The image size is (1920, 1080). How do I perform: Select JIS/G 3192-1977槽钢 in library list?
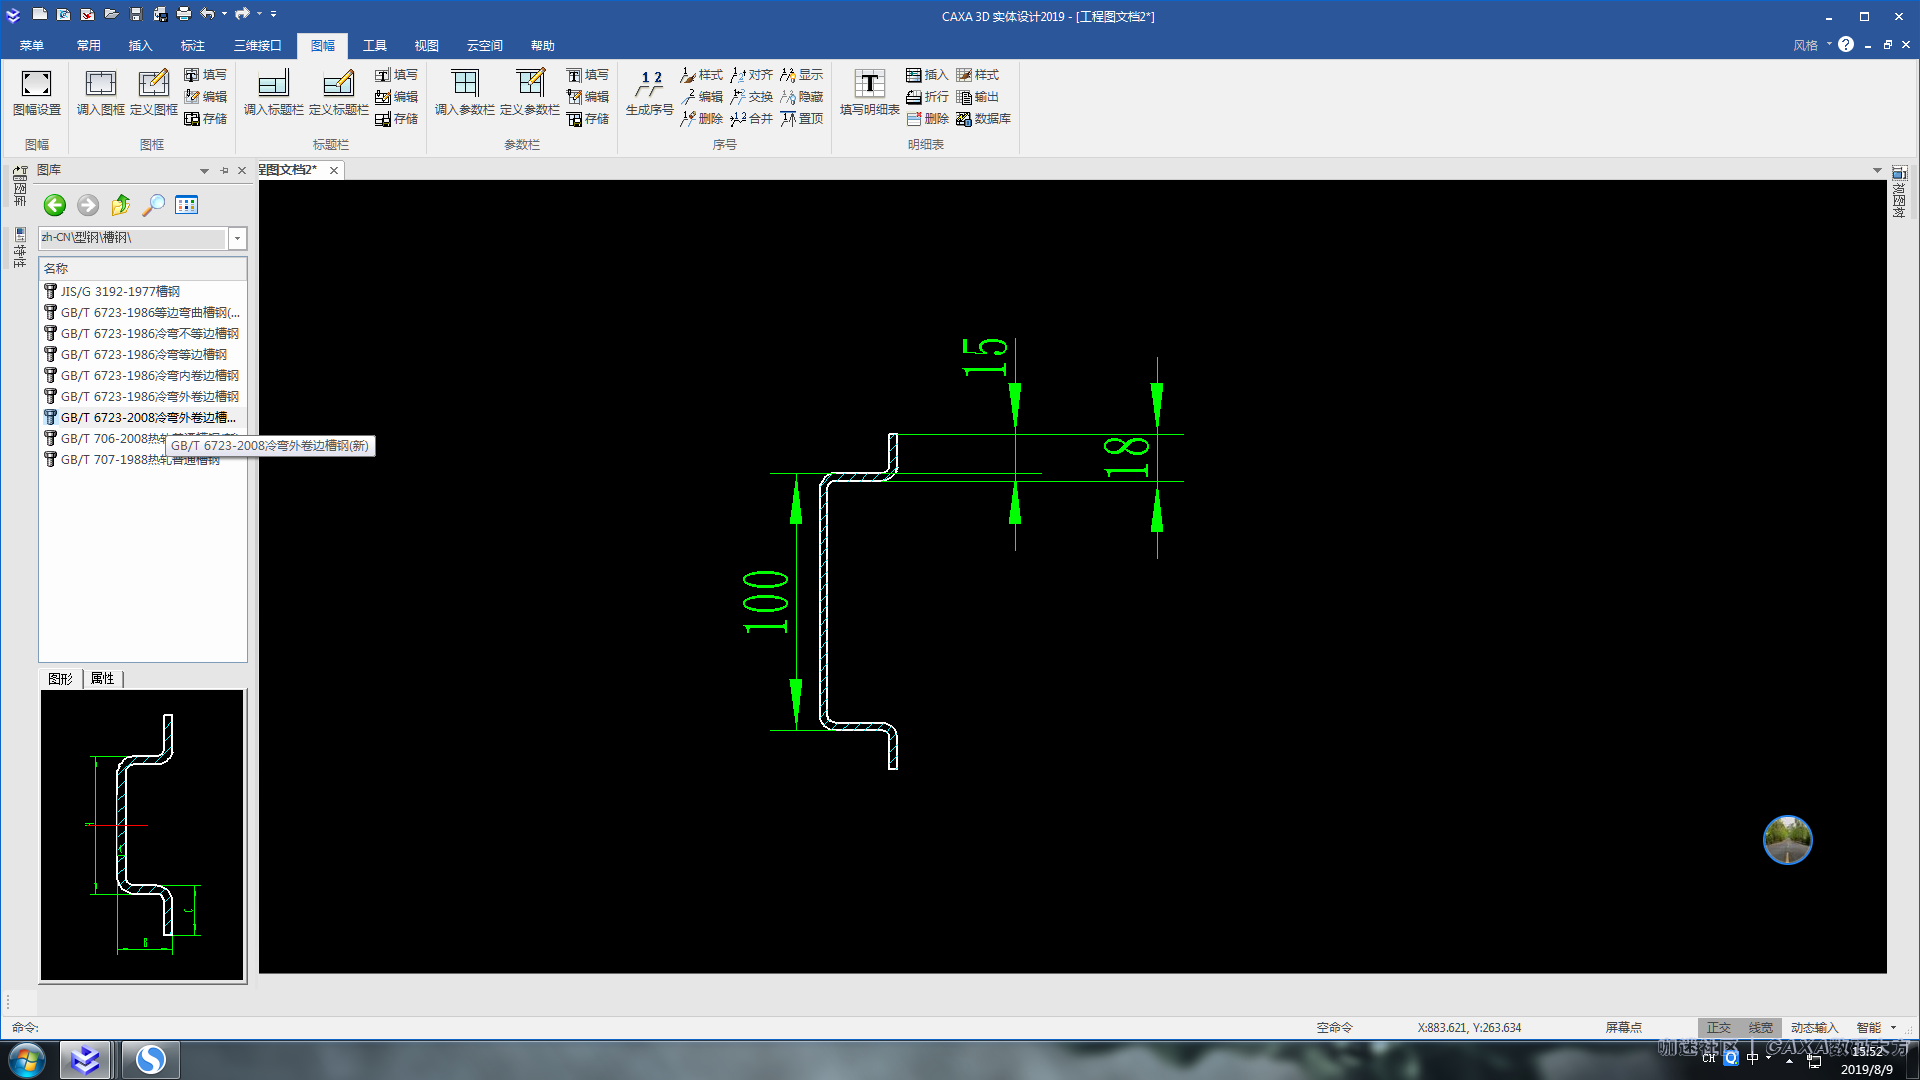120,291
